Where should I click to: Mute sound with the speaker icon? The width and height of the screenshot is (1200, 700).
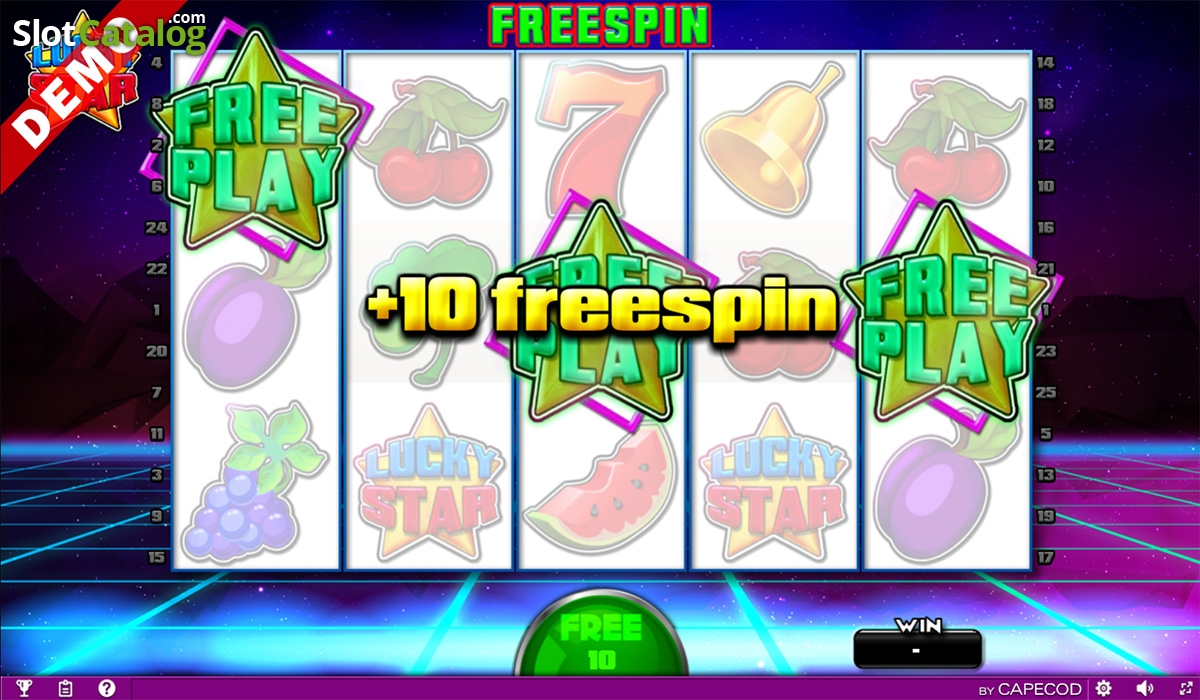coord(1146,688)
